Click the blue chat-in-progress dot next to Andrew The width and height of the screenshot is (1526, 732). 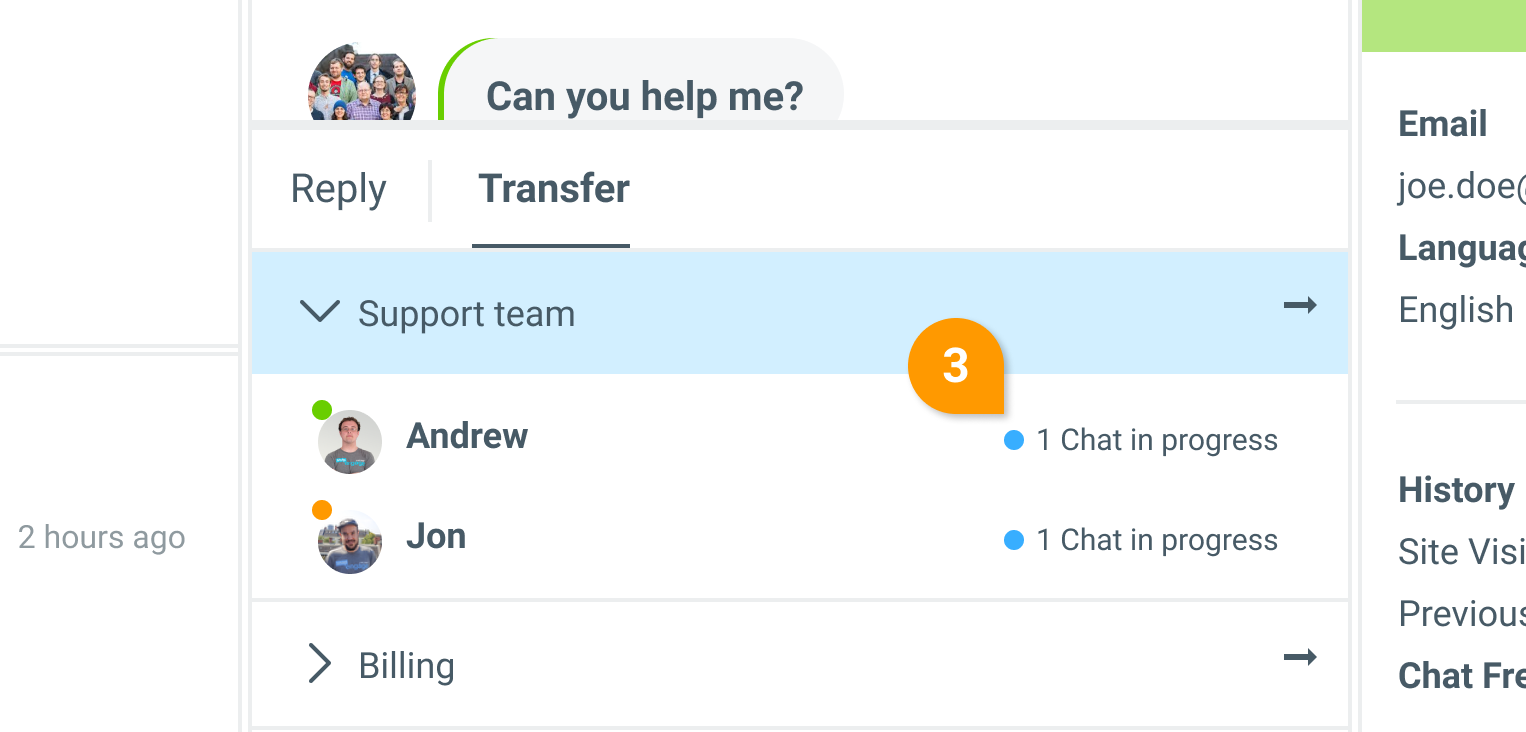pos(1014,440)
